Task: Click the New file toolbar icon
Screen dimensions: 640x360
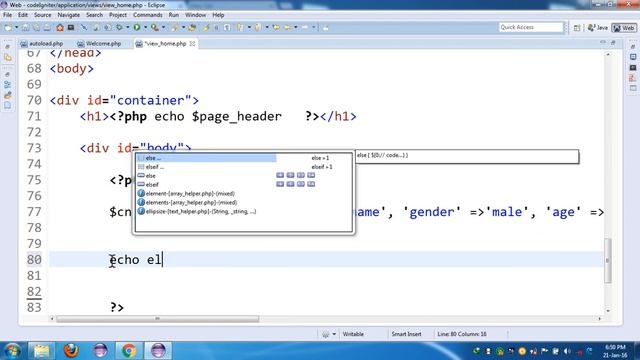Action: click(x=8, y=27)
